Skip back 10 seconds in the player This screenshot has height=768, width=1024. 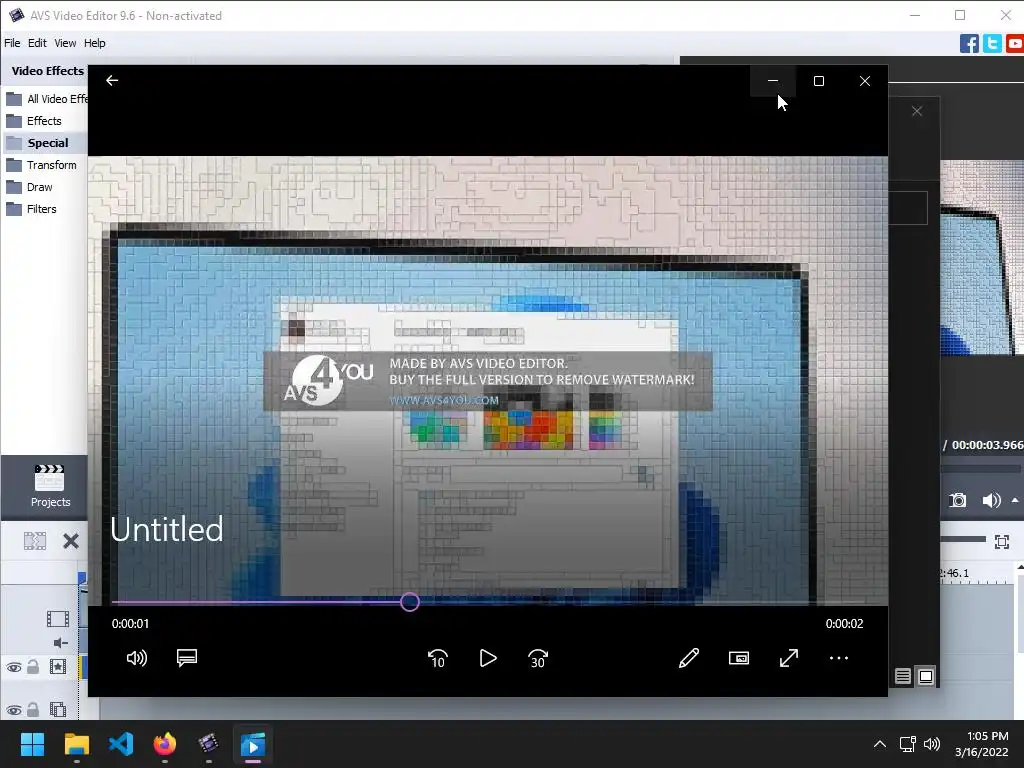point(438,658)
